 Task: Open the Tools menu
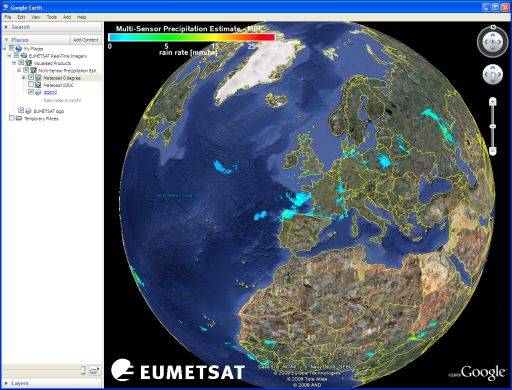(52, 17)
